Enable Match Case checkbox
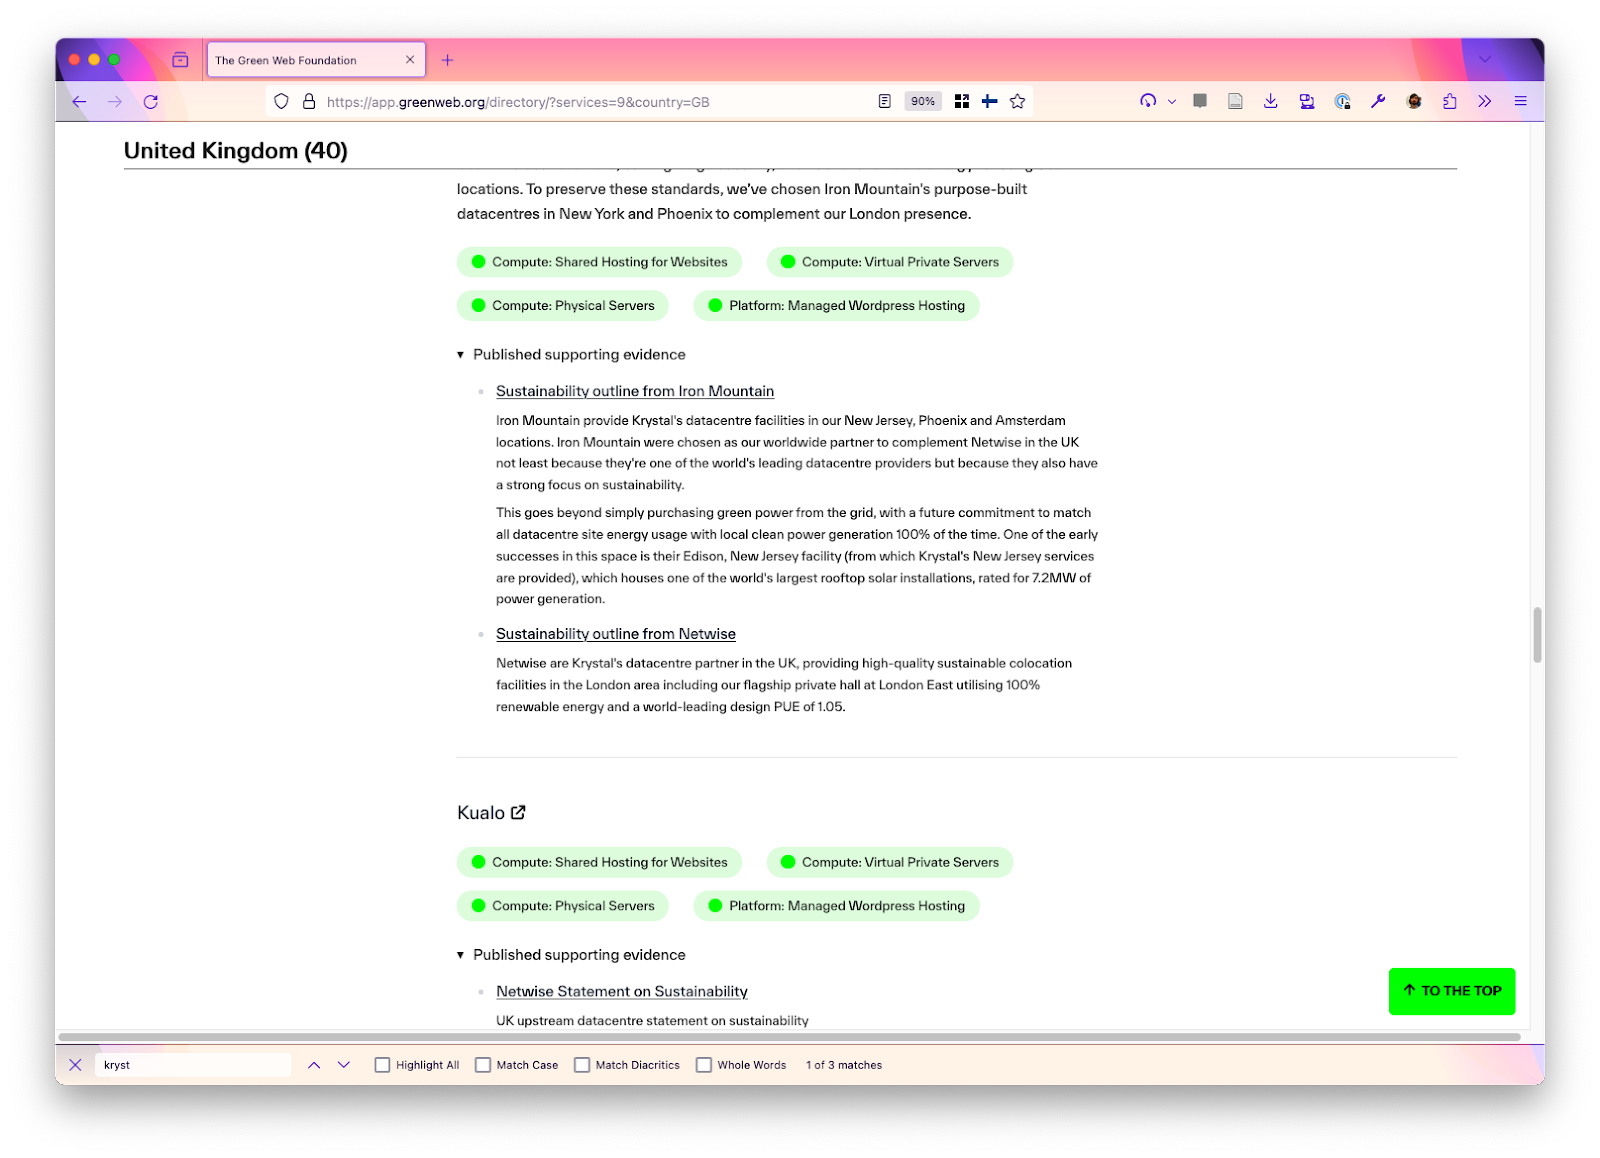The image size is (1600, 1158). point(483,1065)
